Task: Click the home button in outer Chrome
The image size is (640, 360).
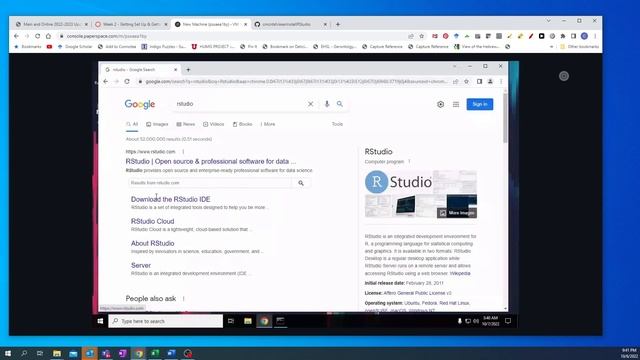Action: (x=48, y=36)
